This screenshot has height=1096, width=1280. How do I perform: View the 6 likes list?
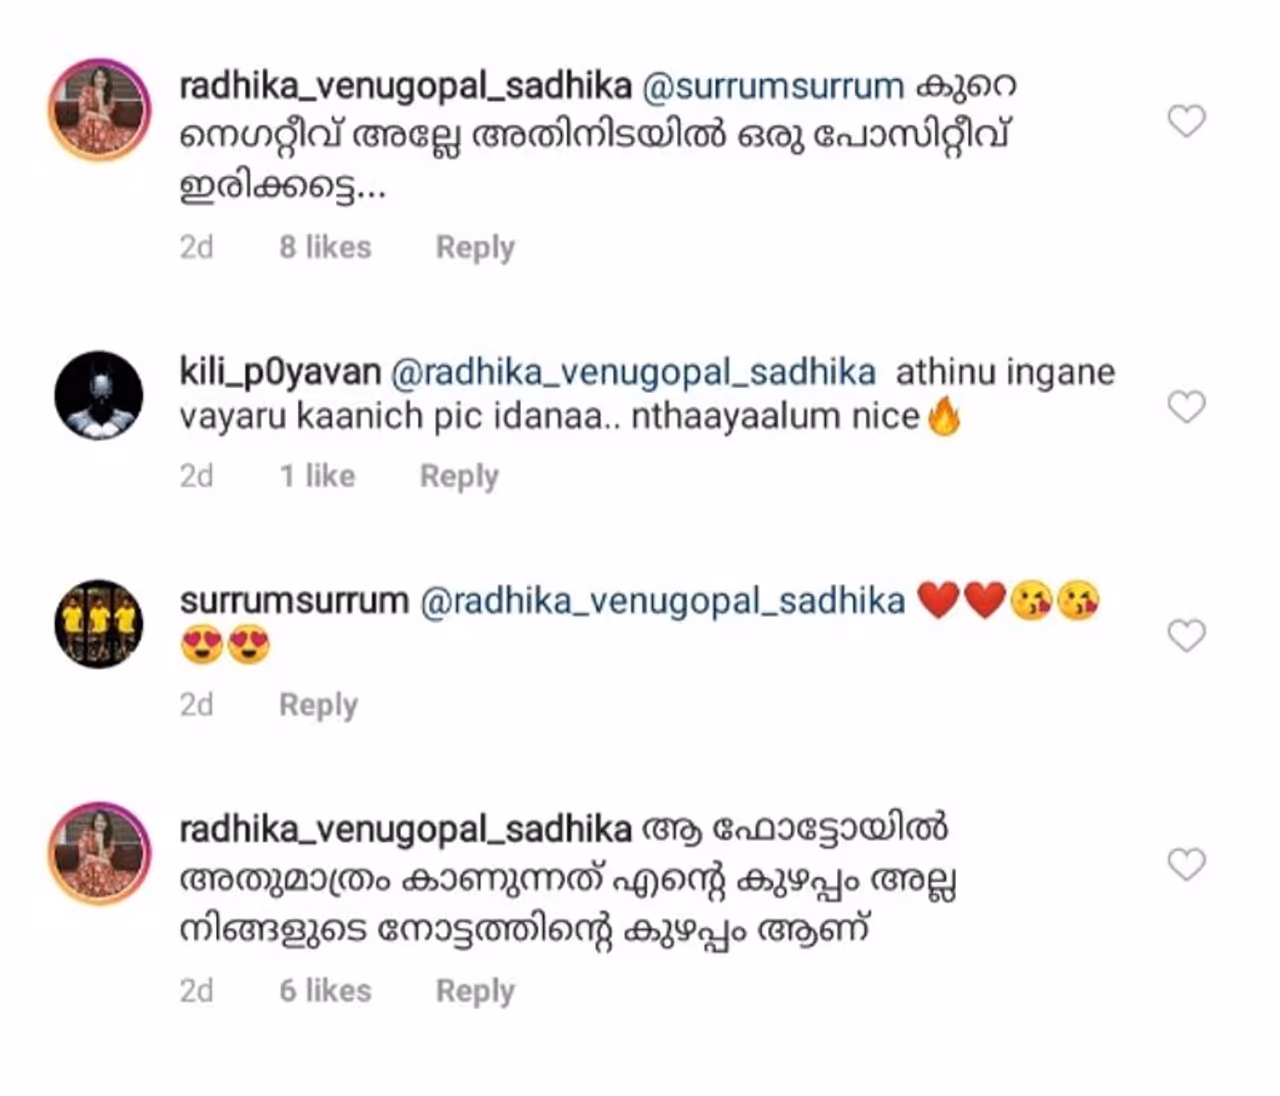(325, 991)
